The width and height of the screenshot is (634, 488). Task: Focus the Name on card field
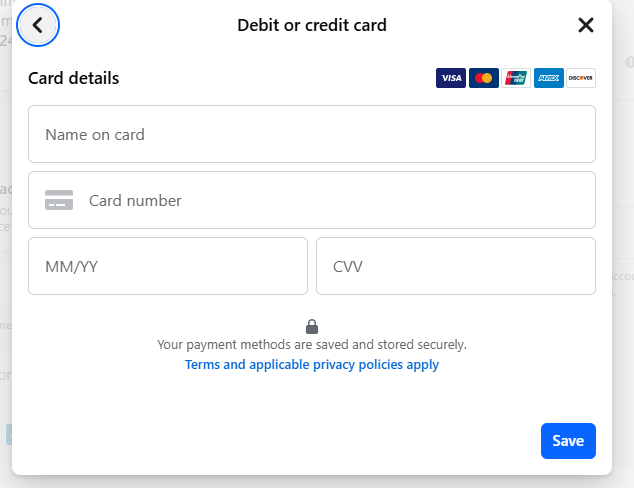[312, 134]
